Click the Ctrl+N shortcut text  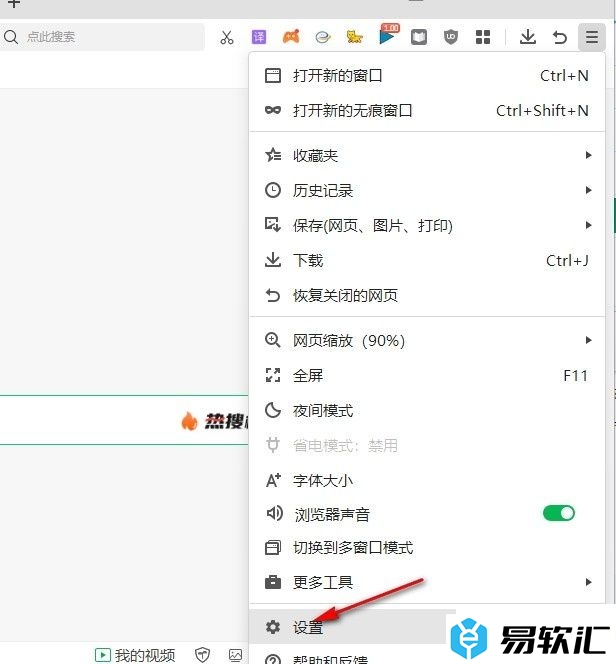point(564,76)
